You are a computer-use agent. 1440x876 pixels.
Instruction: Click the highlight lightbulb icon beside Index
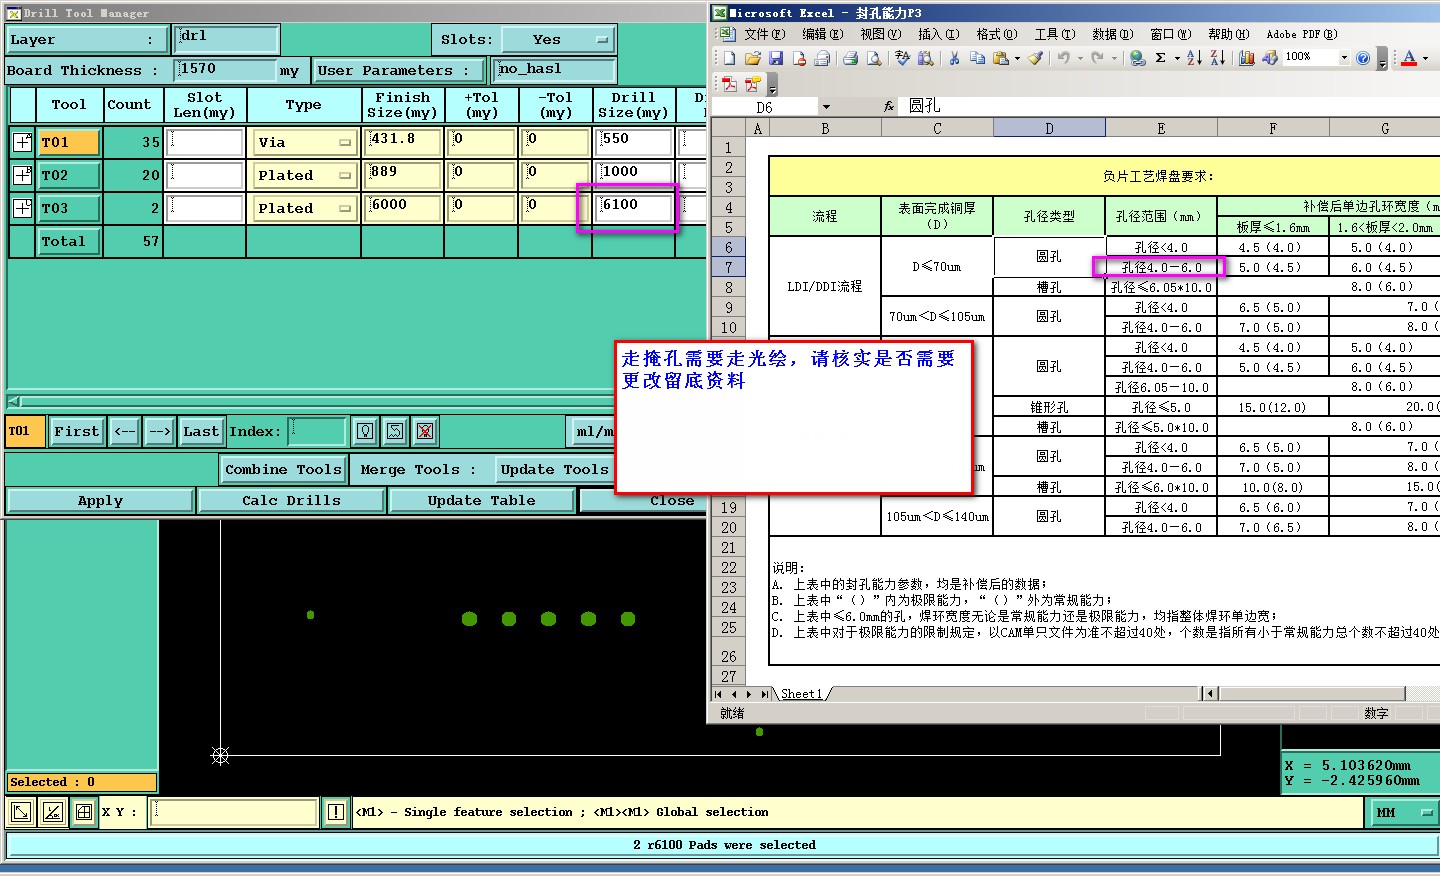(x=365, y=431)
